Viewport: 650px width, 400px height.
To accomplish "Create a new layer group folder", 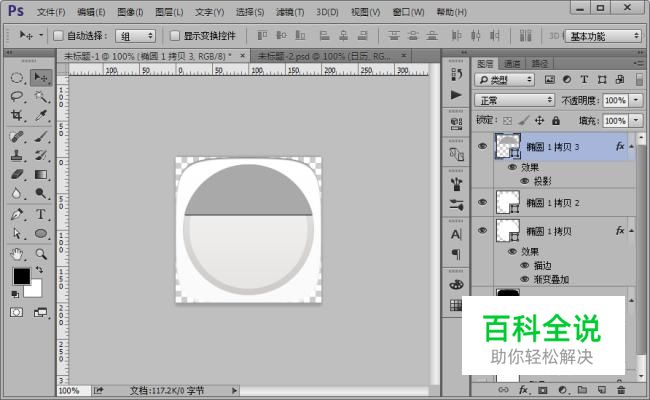I will 582,390.
